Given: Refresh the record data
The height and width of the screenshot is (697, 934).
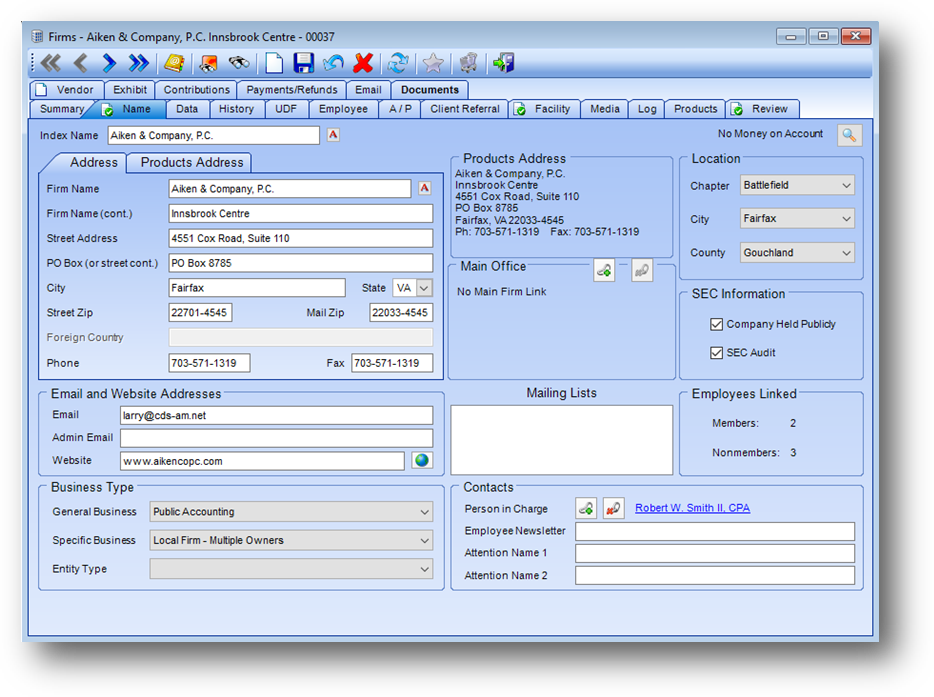Looking at the screenshot, I should tap(398, 63).
